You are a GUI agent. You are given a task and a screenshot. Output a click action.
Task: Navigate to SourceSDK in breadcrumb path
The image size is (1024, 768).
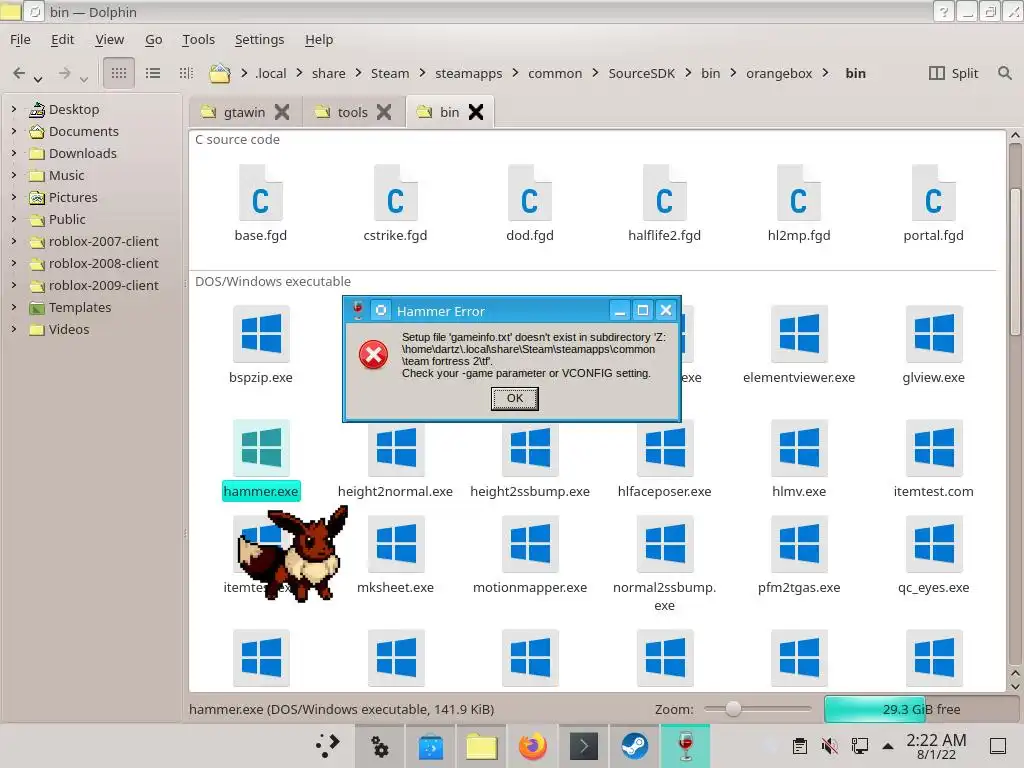coord(641,73)
